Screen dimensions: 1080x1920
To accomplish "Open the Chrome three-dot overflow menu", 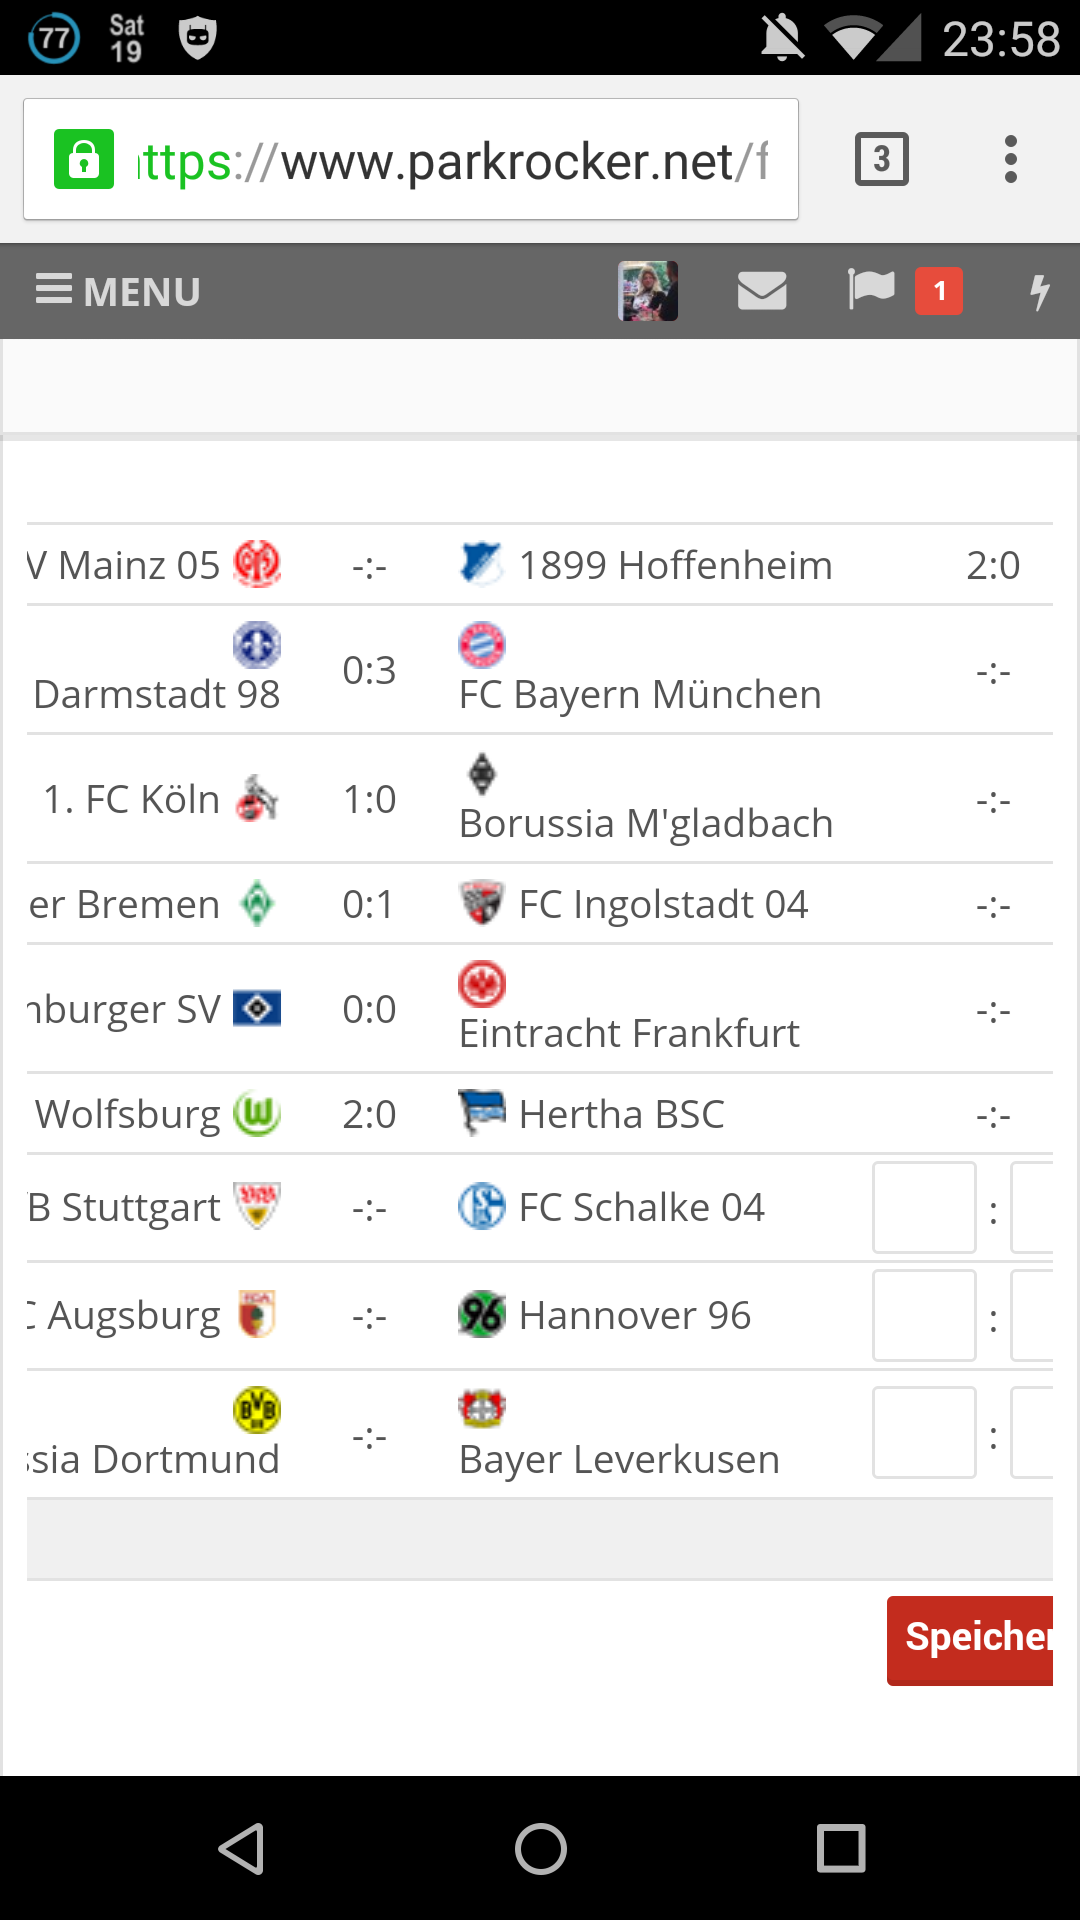I will [1011, 159].
